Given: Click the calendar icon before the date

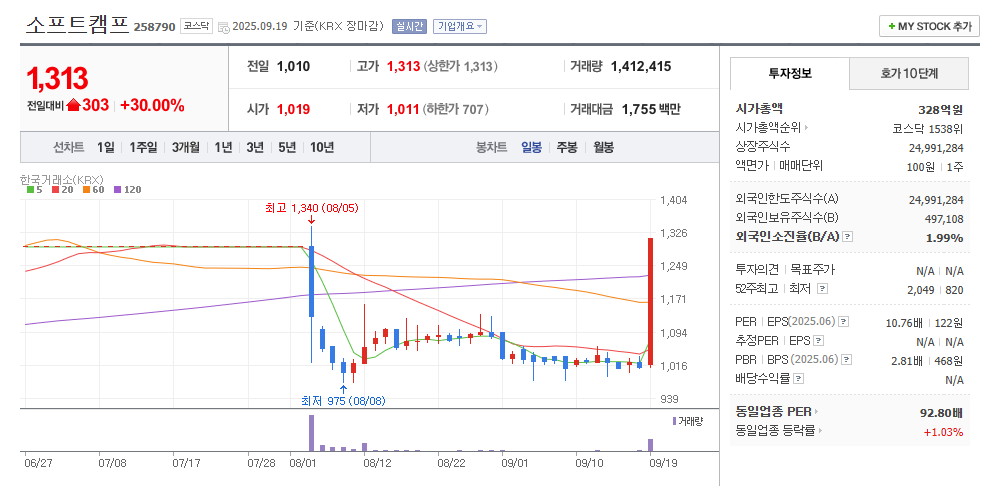Looking at the screenshot, I should coord(224,27).
